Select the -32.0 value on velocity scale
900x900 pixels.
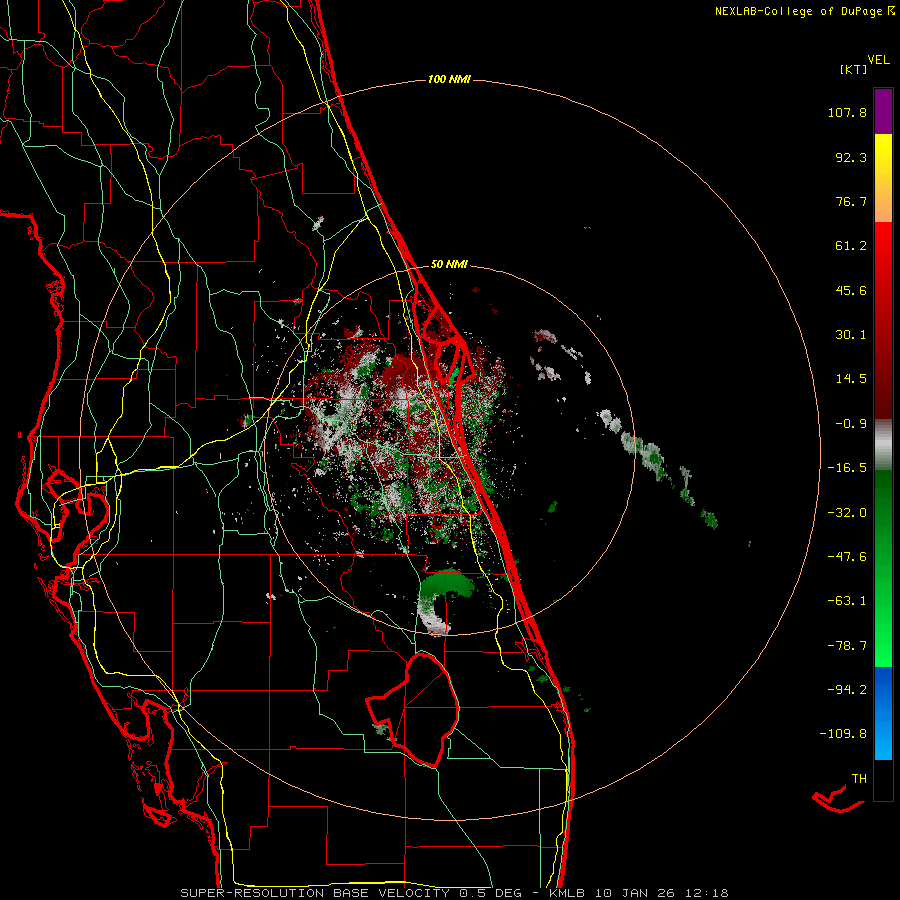(x=847, y=513)
